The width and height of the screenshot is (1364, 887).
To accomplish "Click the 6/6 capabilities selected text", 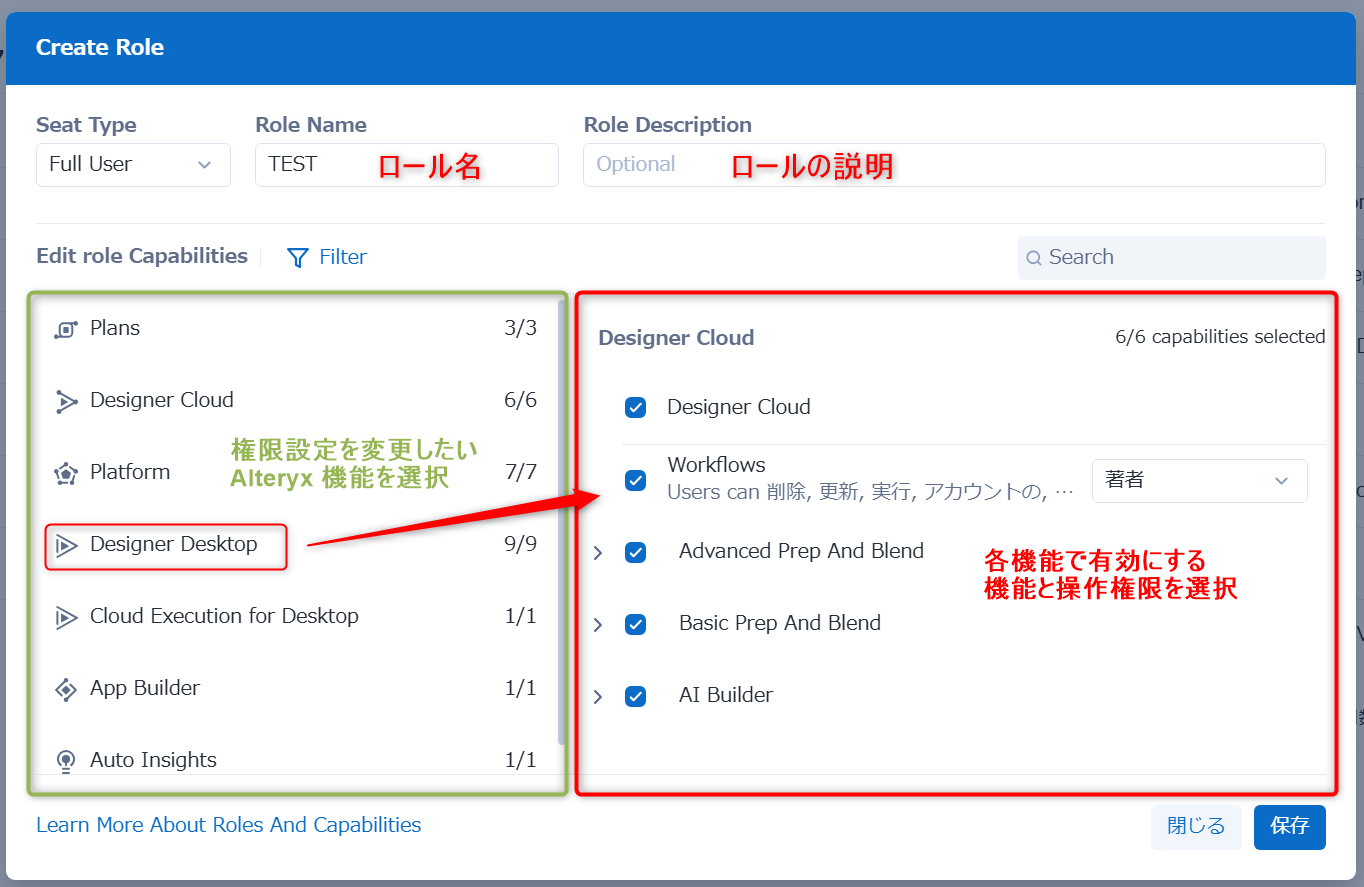I will coord(1220,337).
